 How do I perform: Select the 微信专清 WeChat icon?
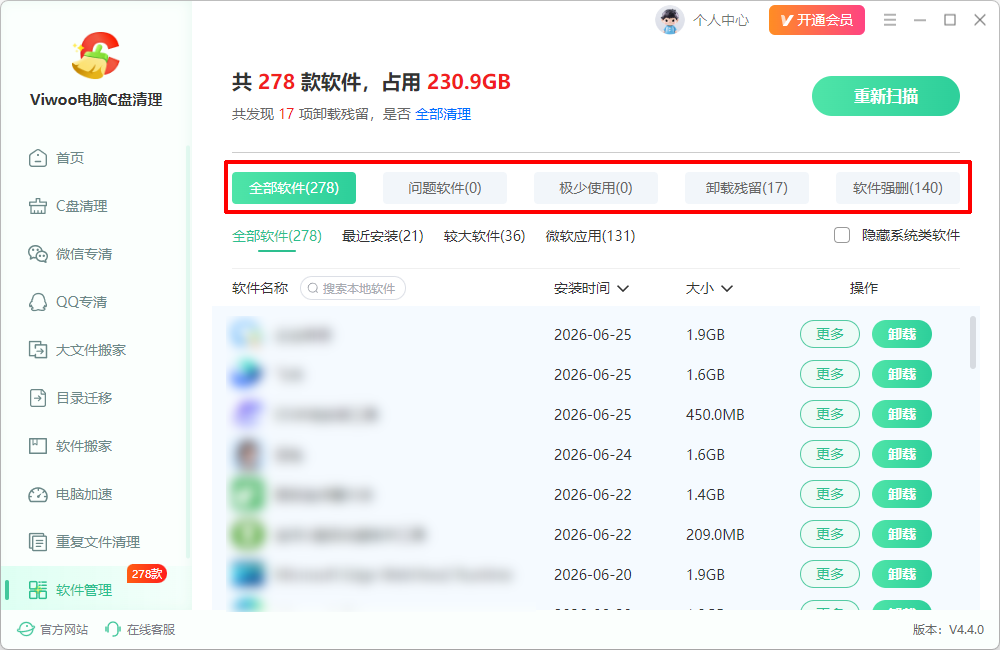(x=38, y=254)
